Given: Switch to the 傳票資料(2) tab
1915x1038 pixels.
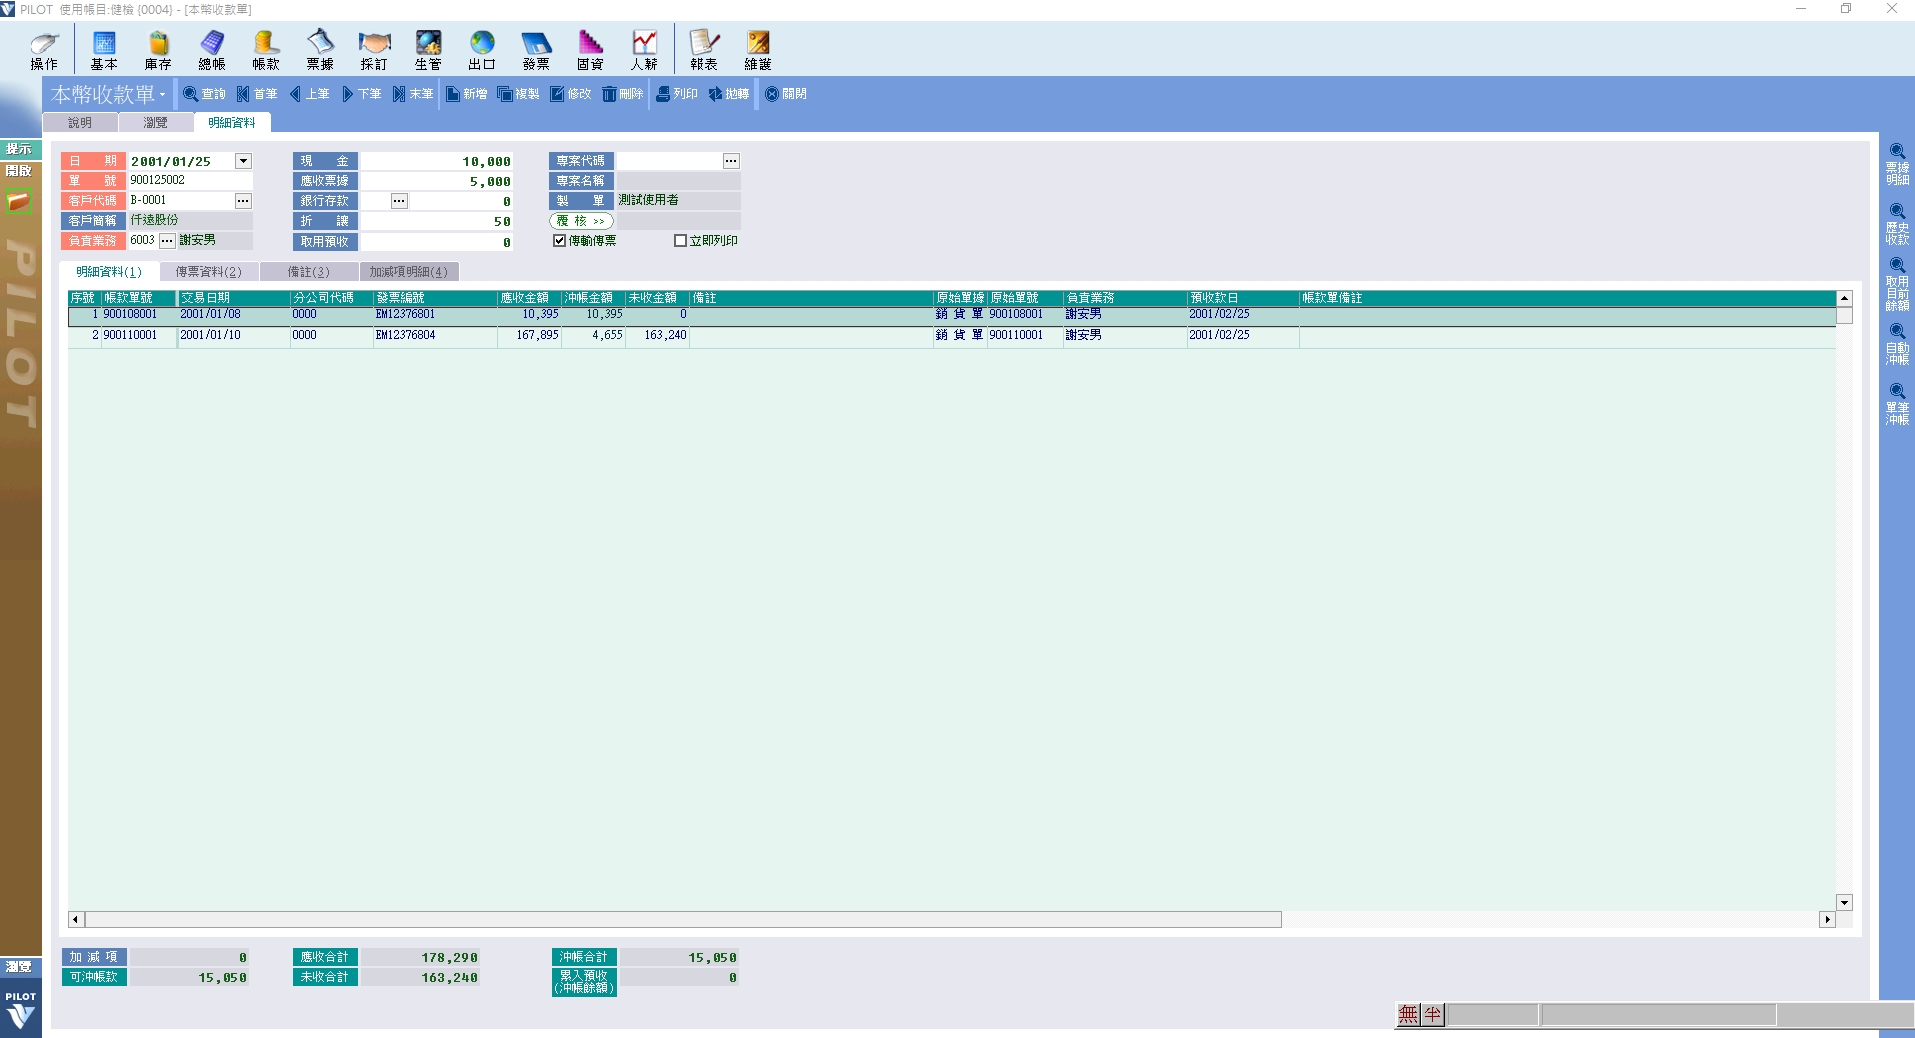Looking at the screenshot, I should [x=208, y=272].
